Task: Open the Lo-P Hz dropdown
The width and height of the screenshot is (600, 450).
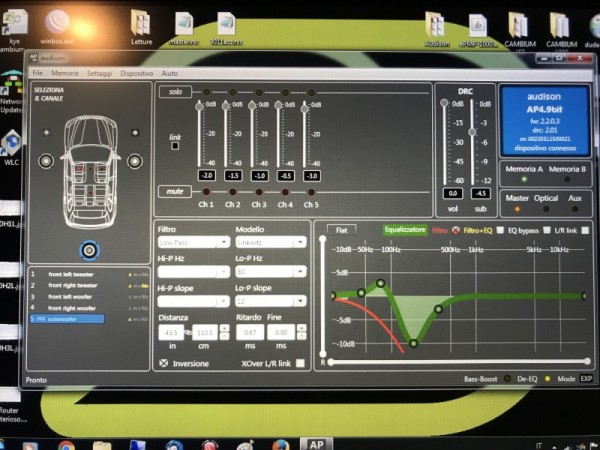Action: (271, 272)
